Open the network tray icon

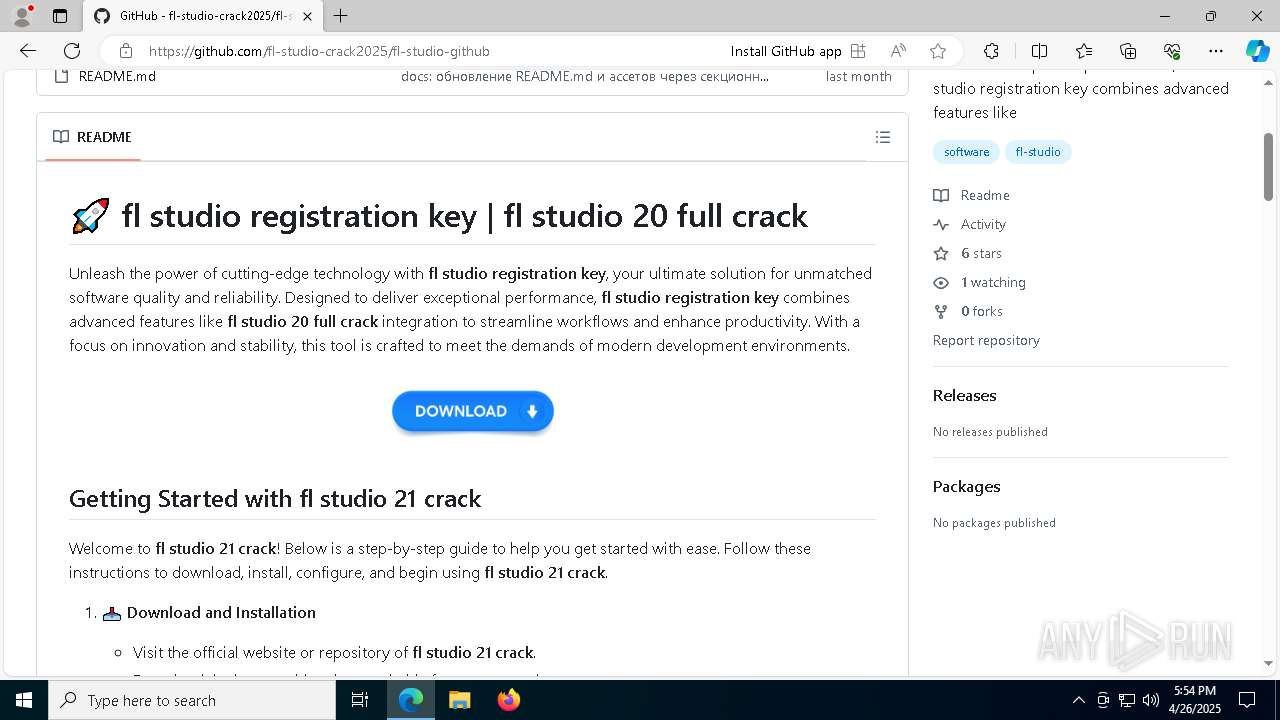coord(1127,700)
